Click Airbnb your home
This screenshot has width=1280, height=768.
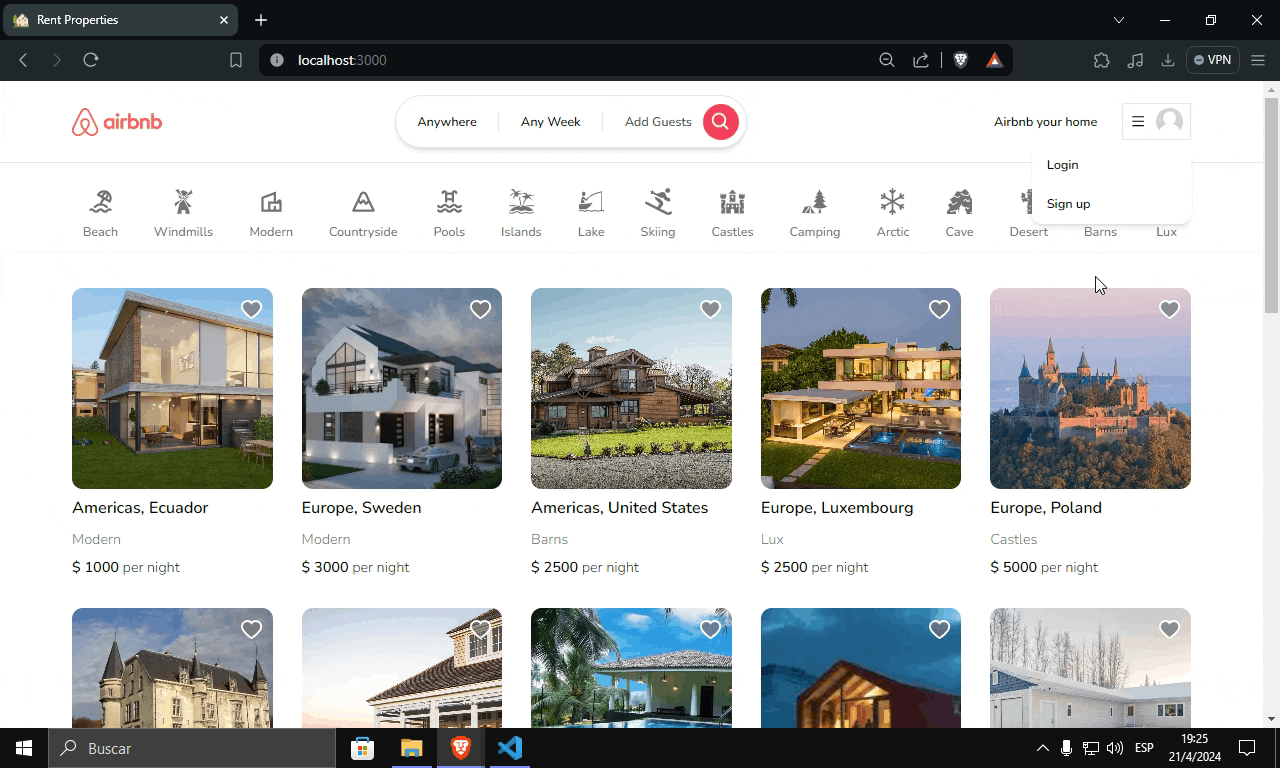coord(1045,122)
